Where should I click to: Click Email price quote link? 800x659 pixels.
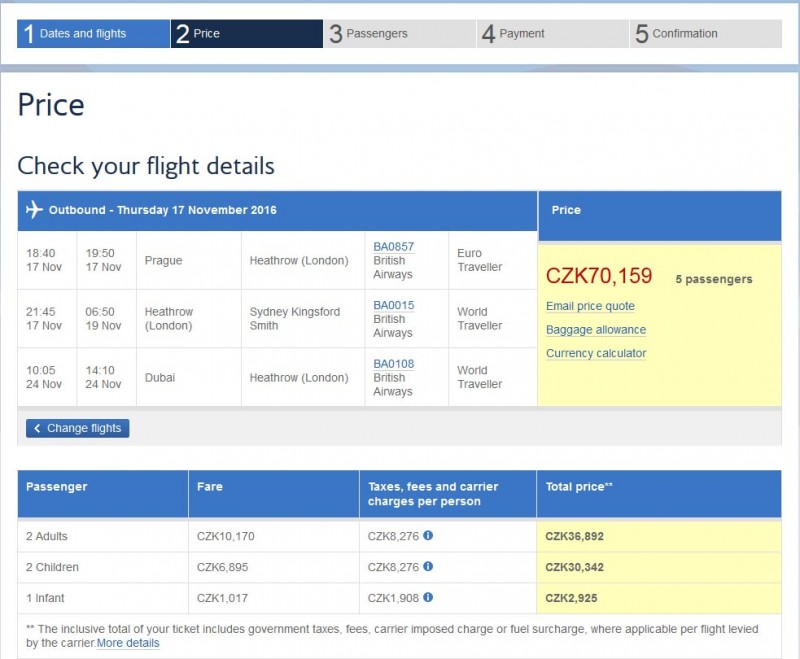click(x=590, y=306)
